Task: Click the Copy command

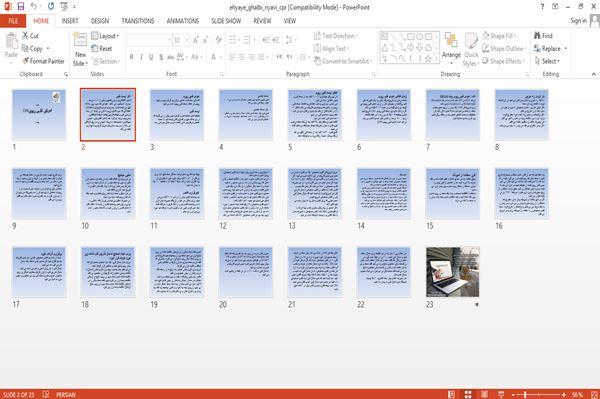Action: click(x=32, y=48)
